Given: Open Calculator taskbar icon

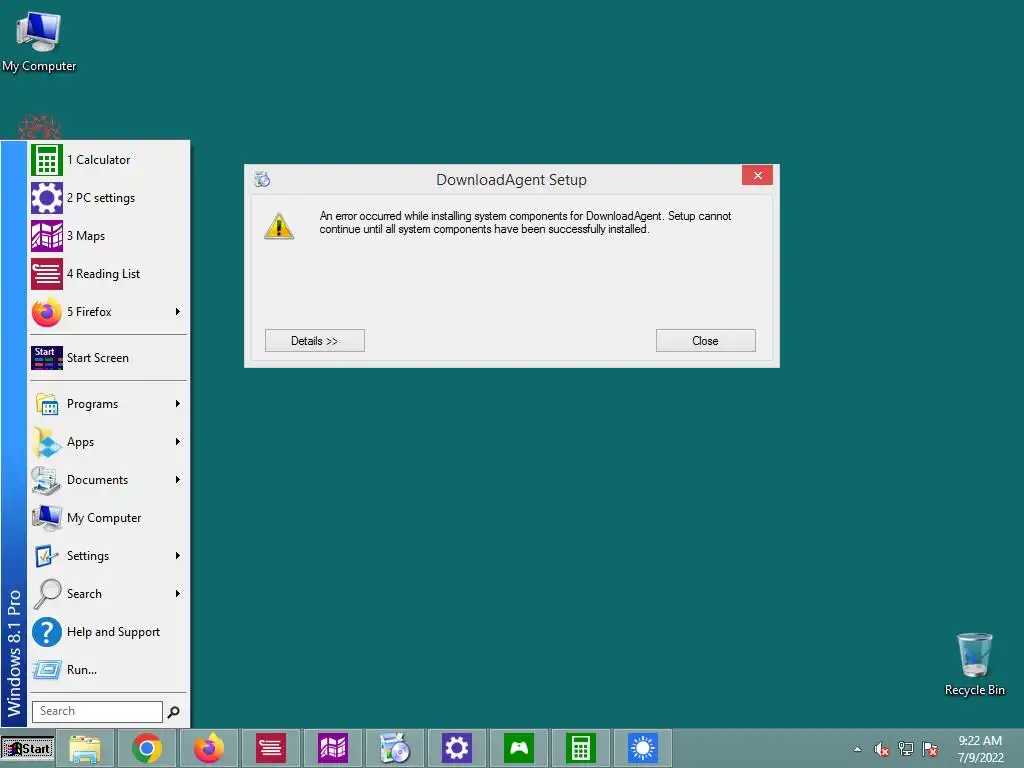Looking at the screenshot, I should click(x=581, y=748).
